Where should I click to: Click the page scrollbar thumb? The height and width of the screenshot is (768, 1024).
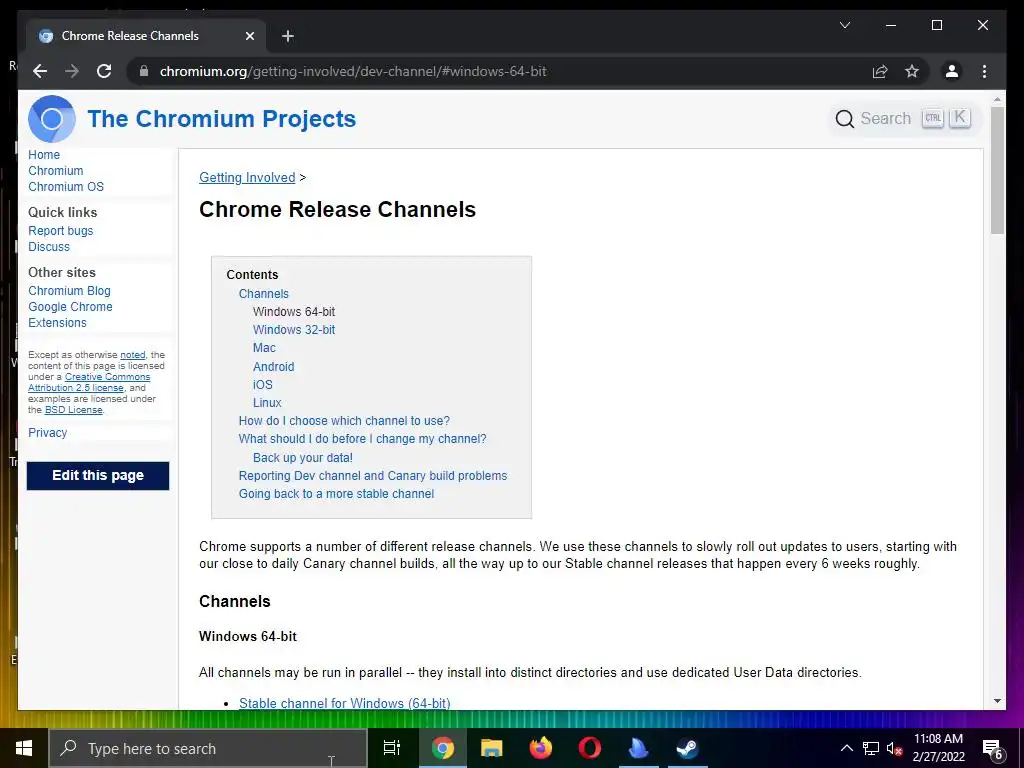click(x=997, y=170)
